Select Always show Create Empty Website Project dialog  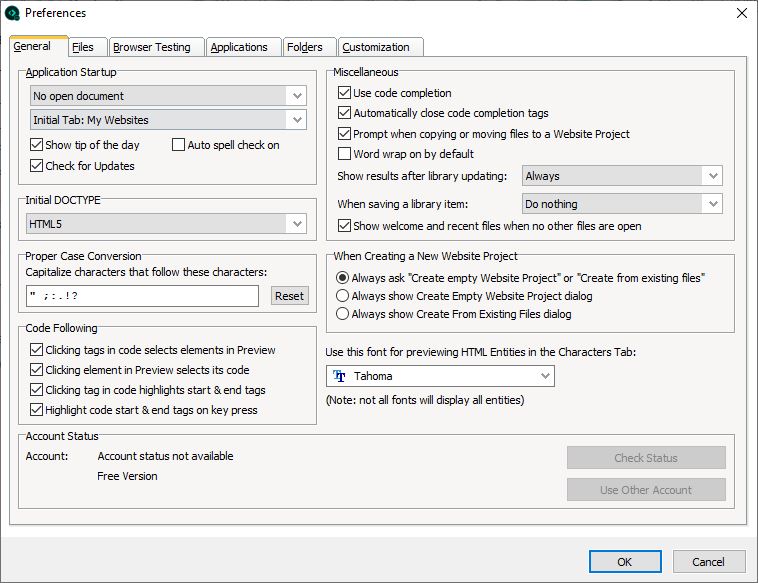342,295
